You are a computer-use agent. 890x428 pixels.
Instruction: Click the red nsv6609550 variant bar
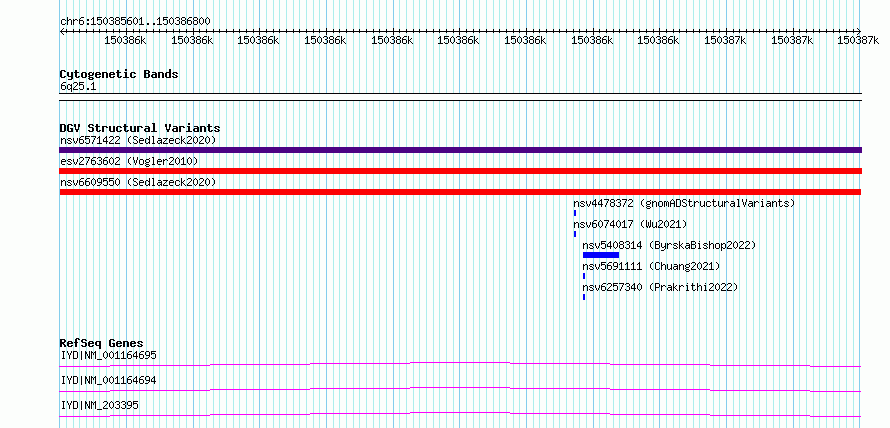point(460,192)
